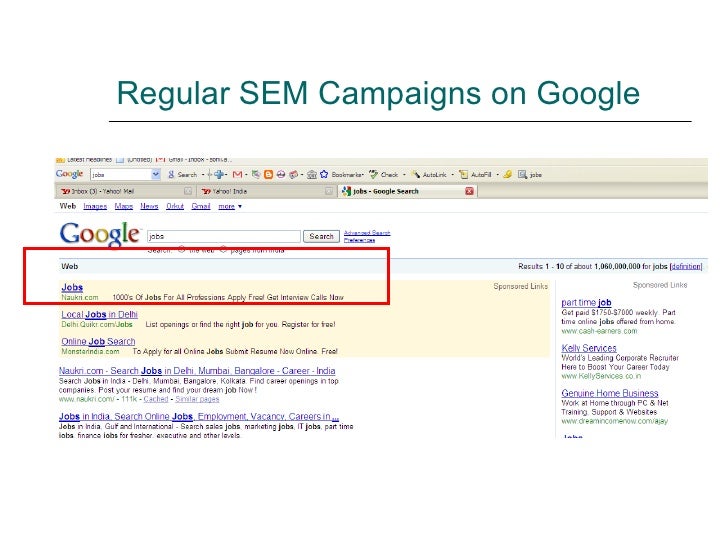Open the AutoLink dropdown arrow

click(452, 175)
